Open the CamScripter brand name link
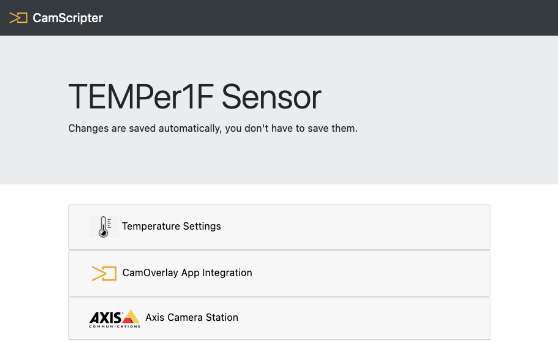The width and height of the screenshot is (558, 364). click(68, 18)
